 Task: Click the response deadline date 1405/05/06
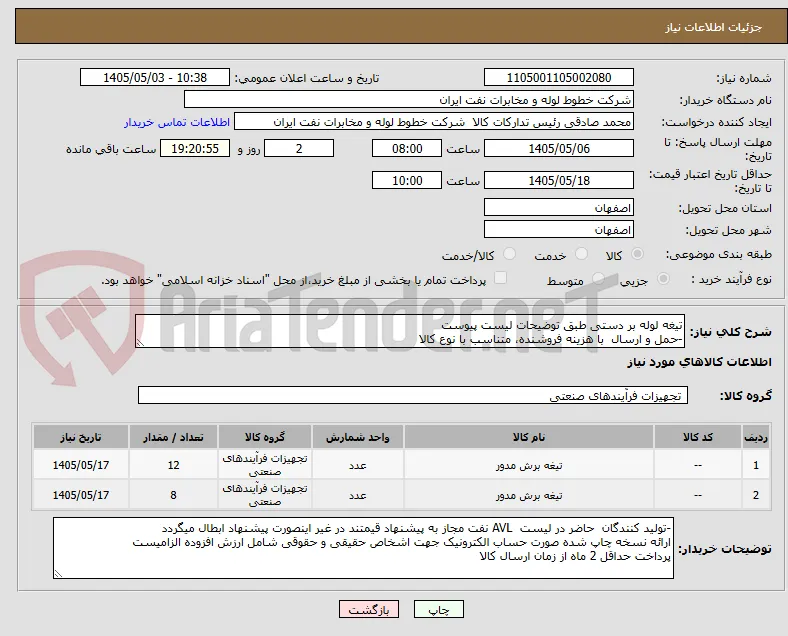[559, 148]
